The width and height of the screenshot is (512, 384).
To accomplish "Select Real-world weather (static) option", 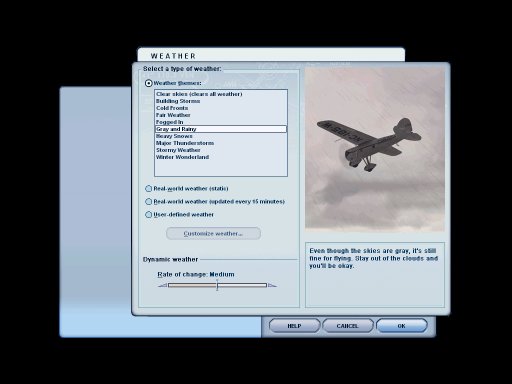I will tap(149, 189).
